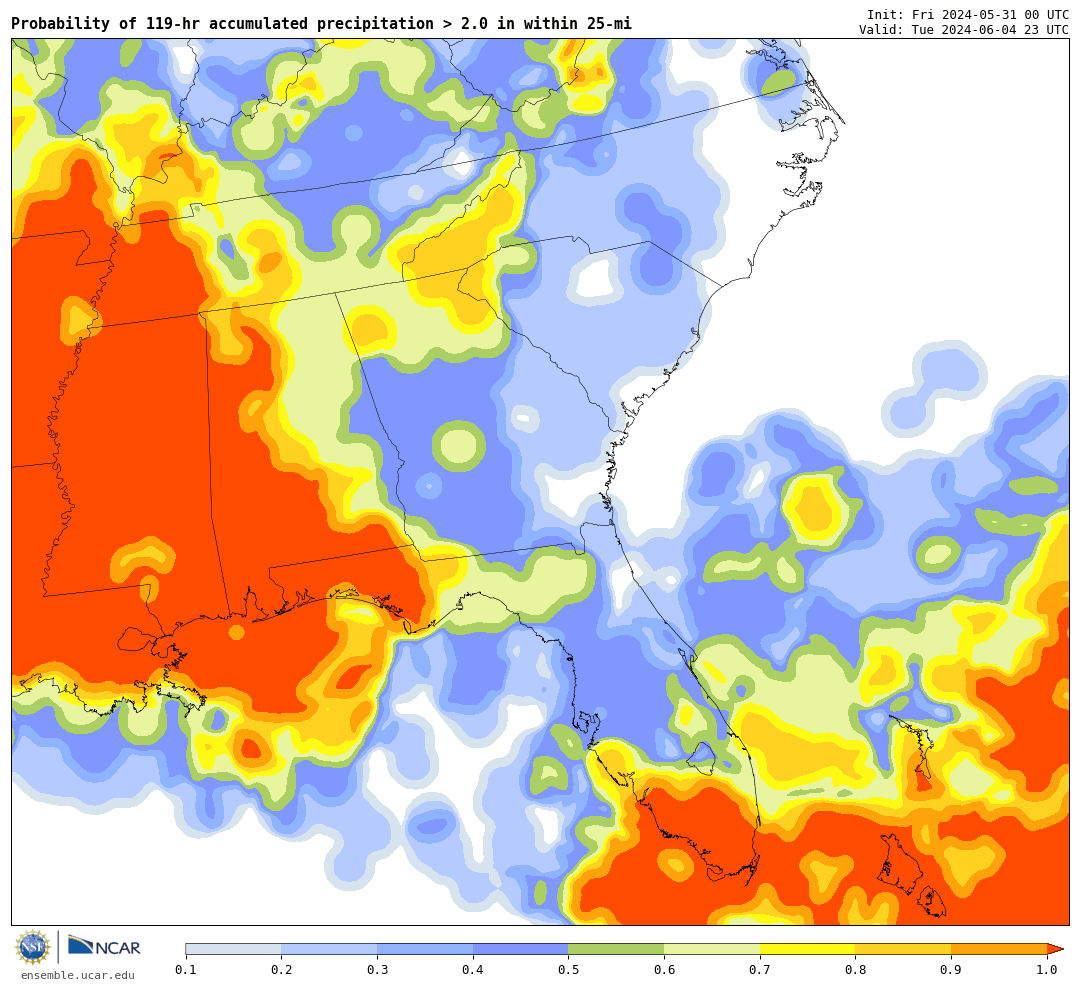The width and height of the screenshot is (1080, 988).
Task: Click the chart title about 119-hr accumulated precipitation
Action: click(x=321, y=24)
